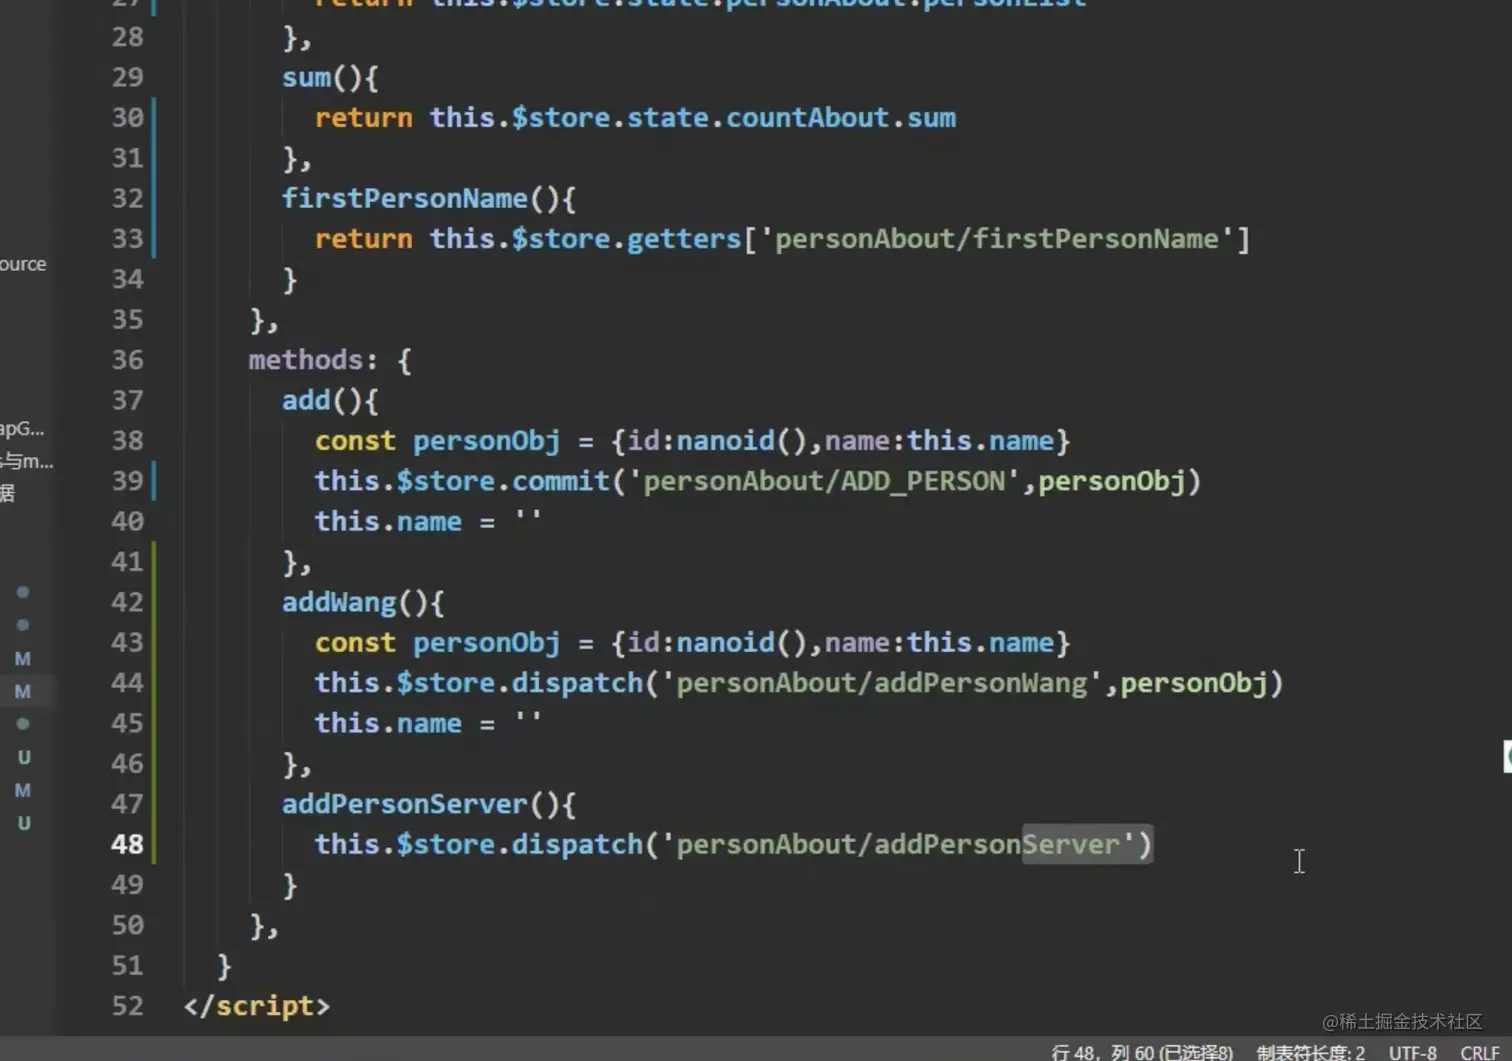Image resolution: width=1512 pixels, height=1061 pixels.
Task: Click countAbout in the sum return statement
Action: (807, 117)
